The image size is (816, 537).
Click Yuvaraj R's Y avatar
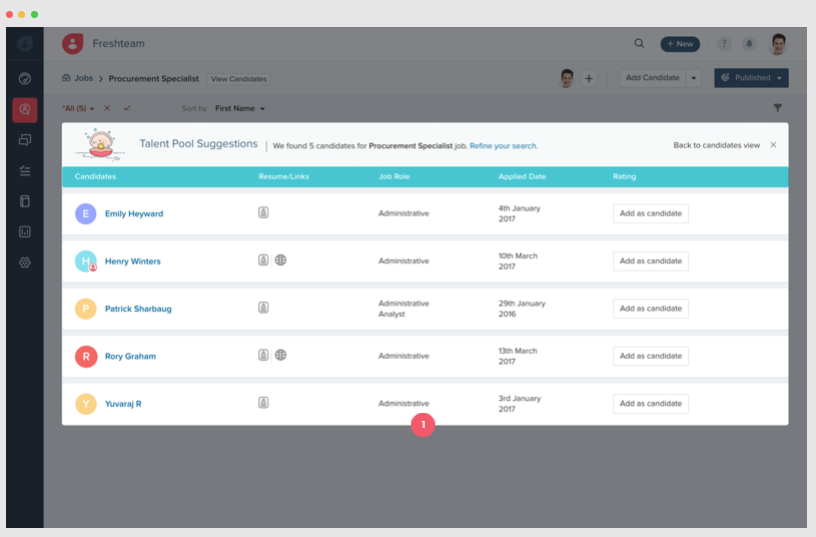86,404
